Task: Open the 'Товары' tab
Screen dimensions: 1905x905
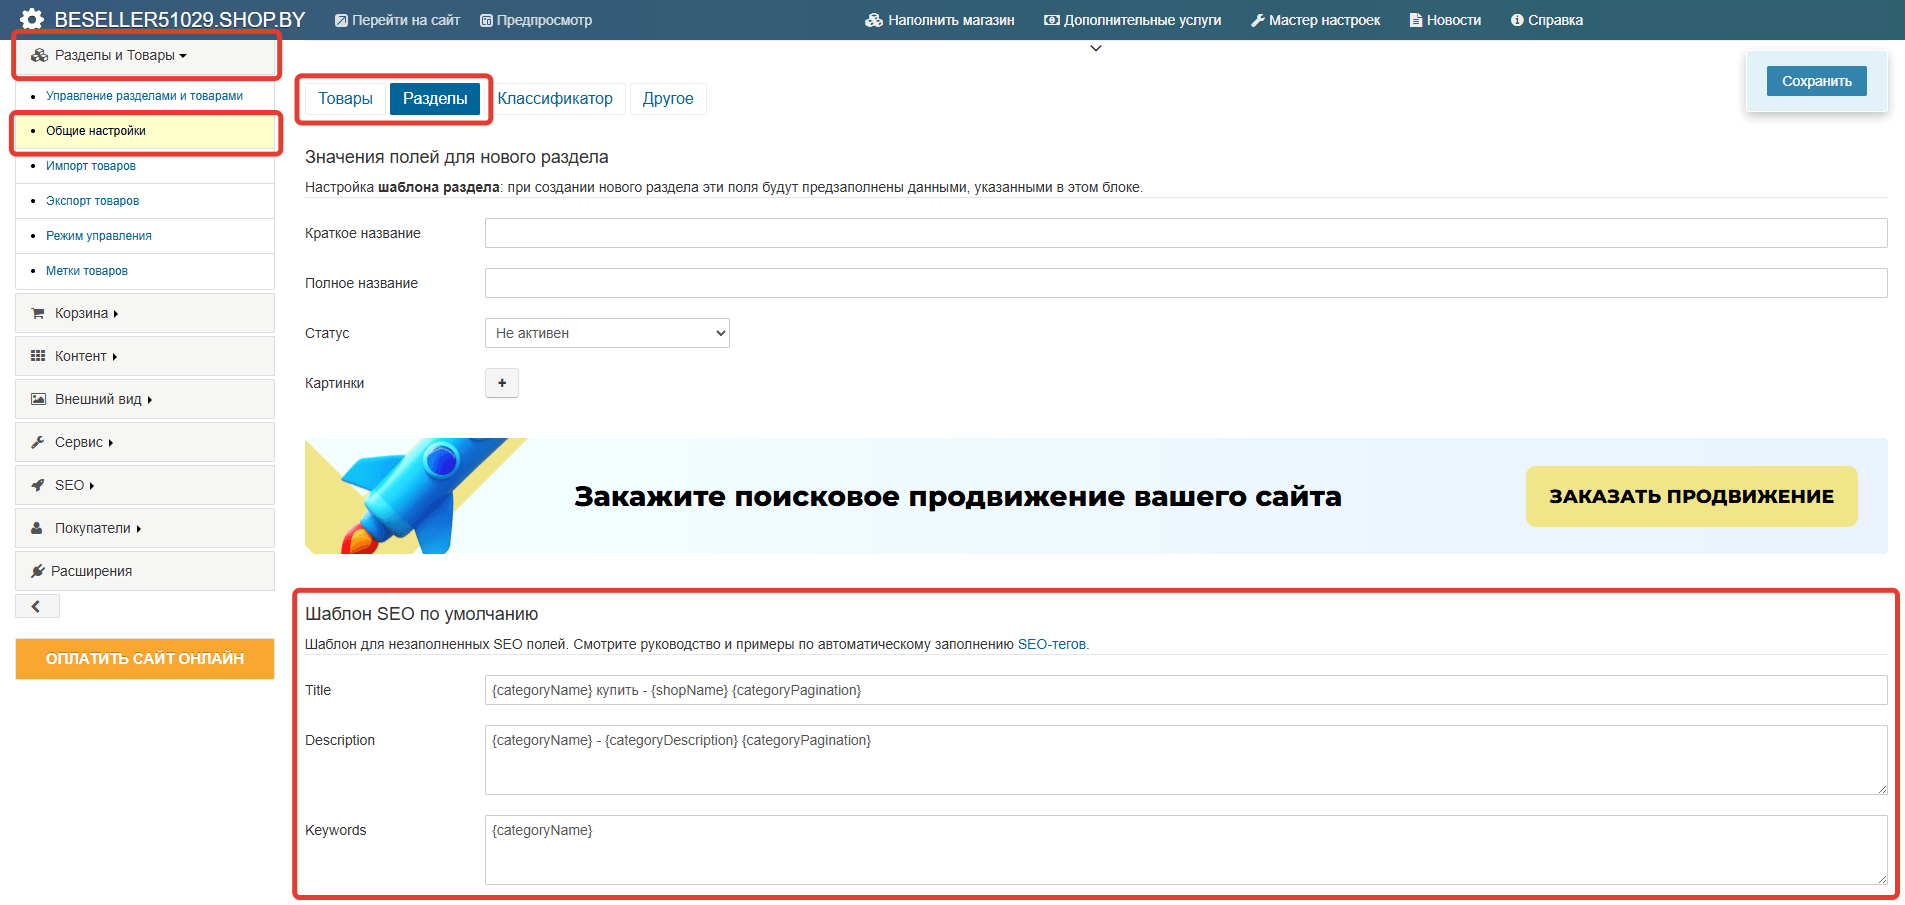Action: 345,98
